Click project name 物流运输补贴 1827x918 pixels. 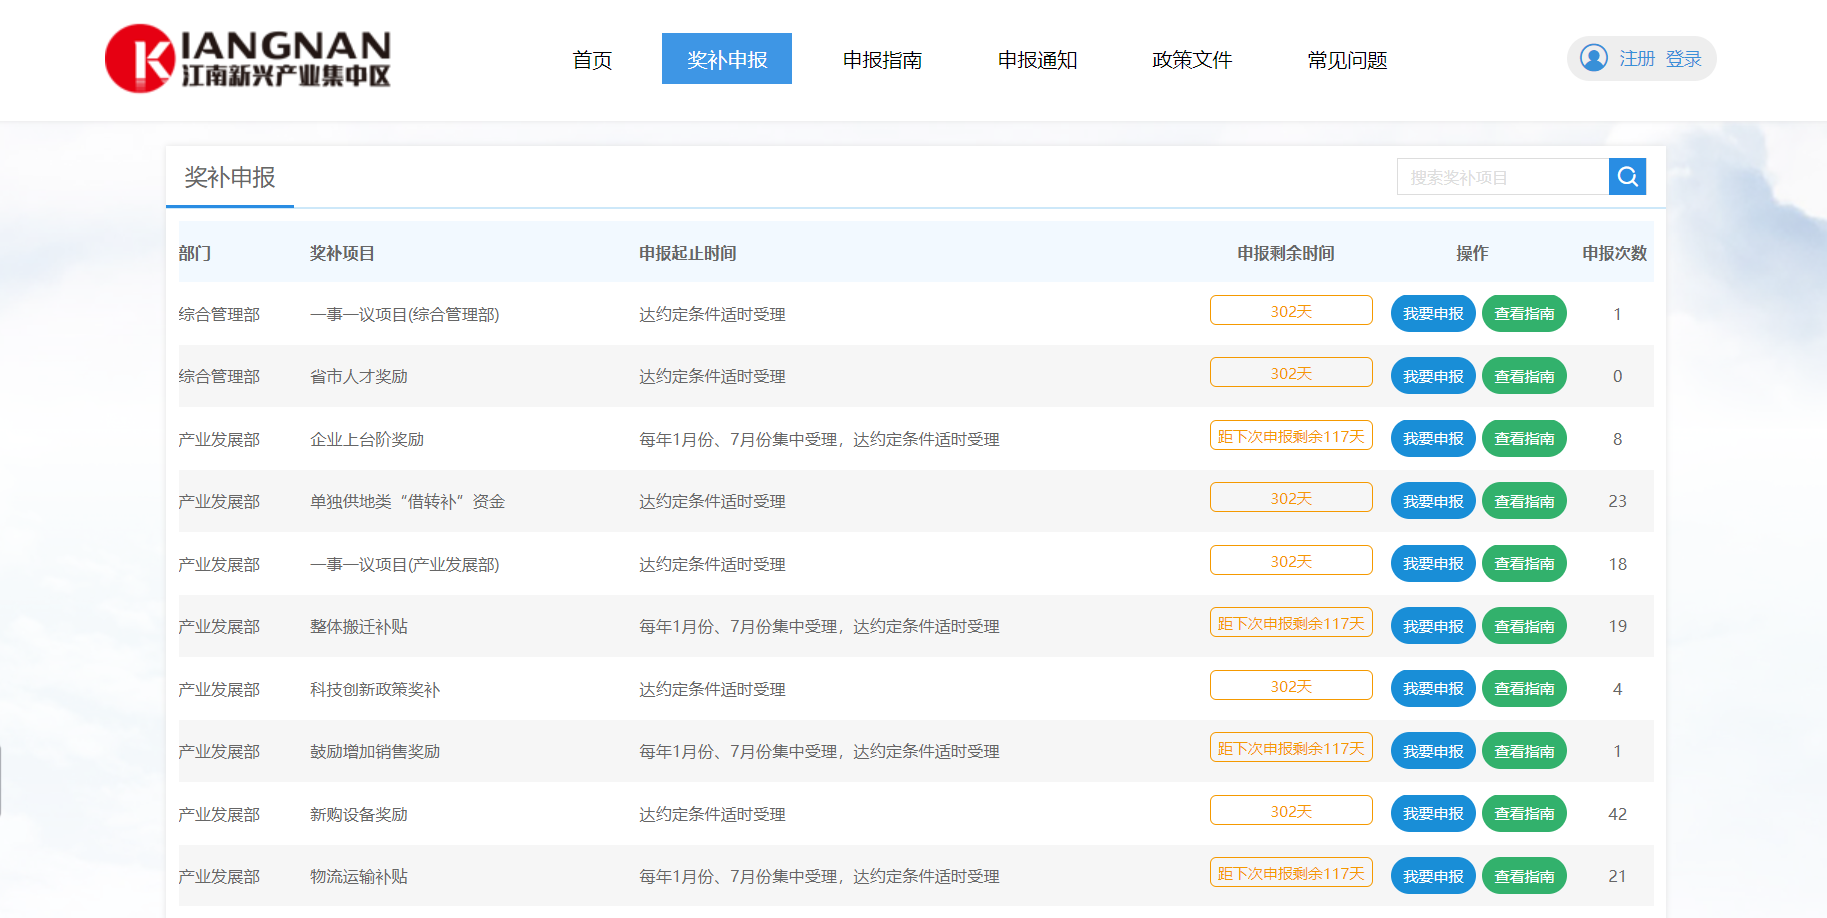359,876
